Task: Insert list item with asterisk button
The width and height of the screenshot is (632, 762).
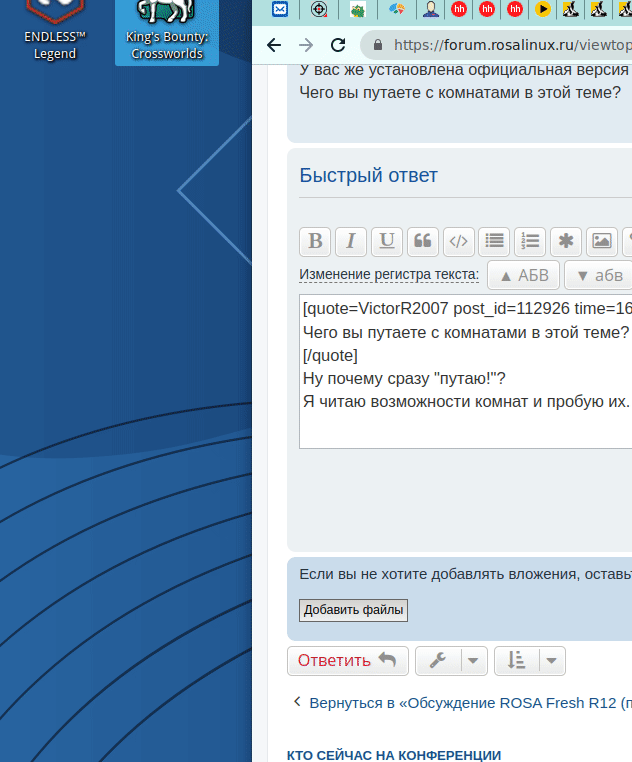Action: coord(566,241)
